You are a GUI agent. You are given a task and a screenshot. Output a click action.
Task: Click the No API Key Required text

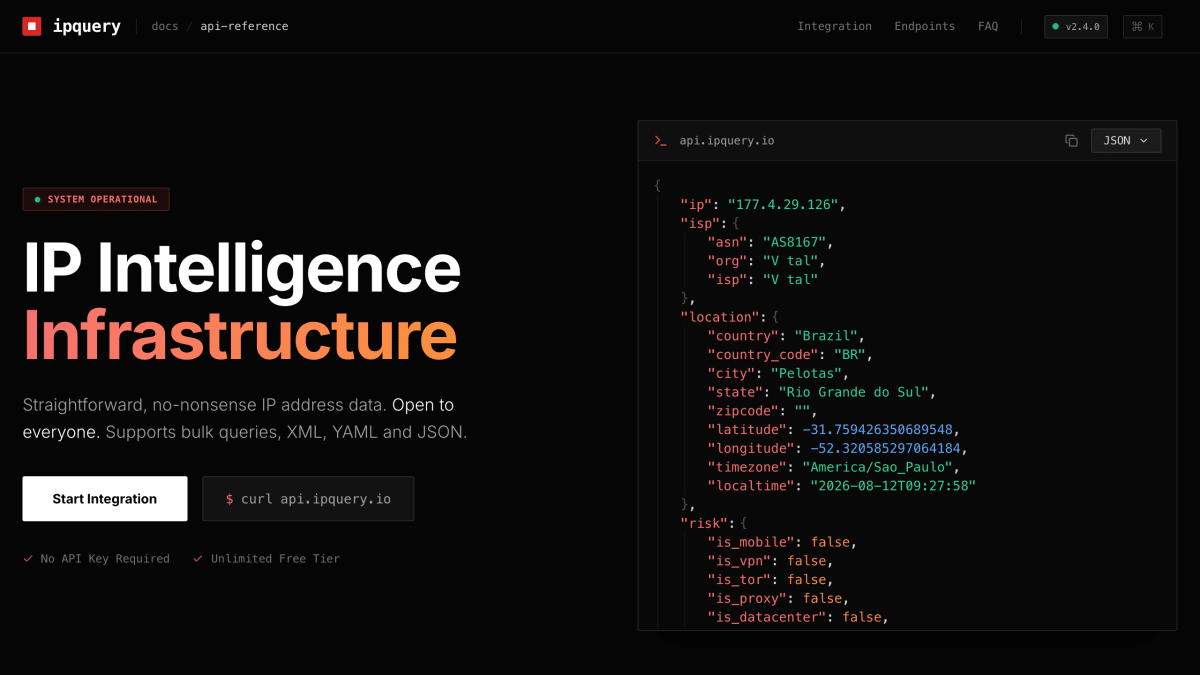105,559
